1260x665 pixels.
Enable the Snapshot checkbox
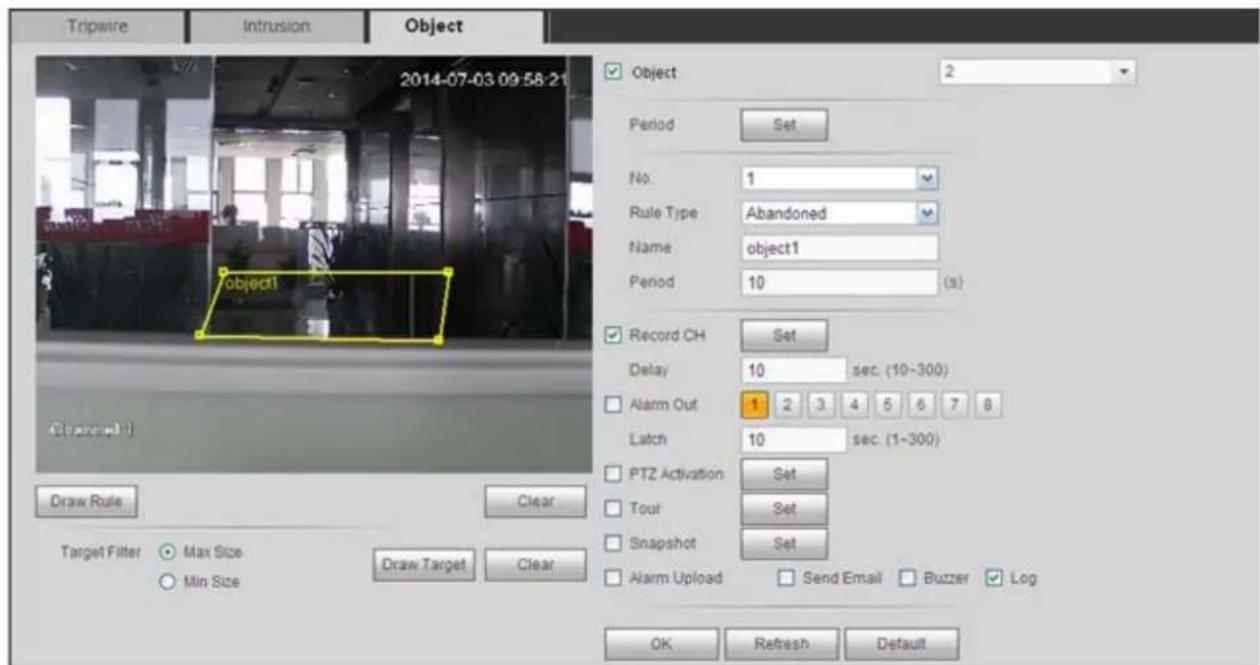click(x=613, y=544)
